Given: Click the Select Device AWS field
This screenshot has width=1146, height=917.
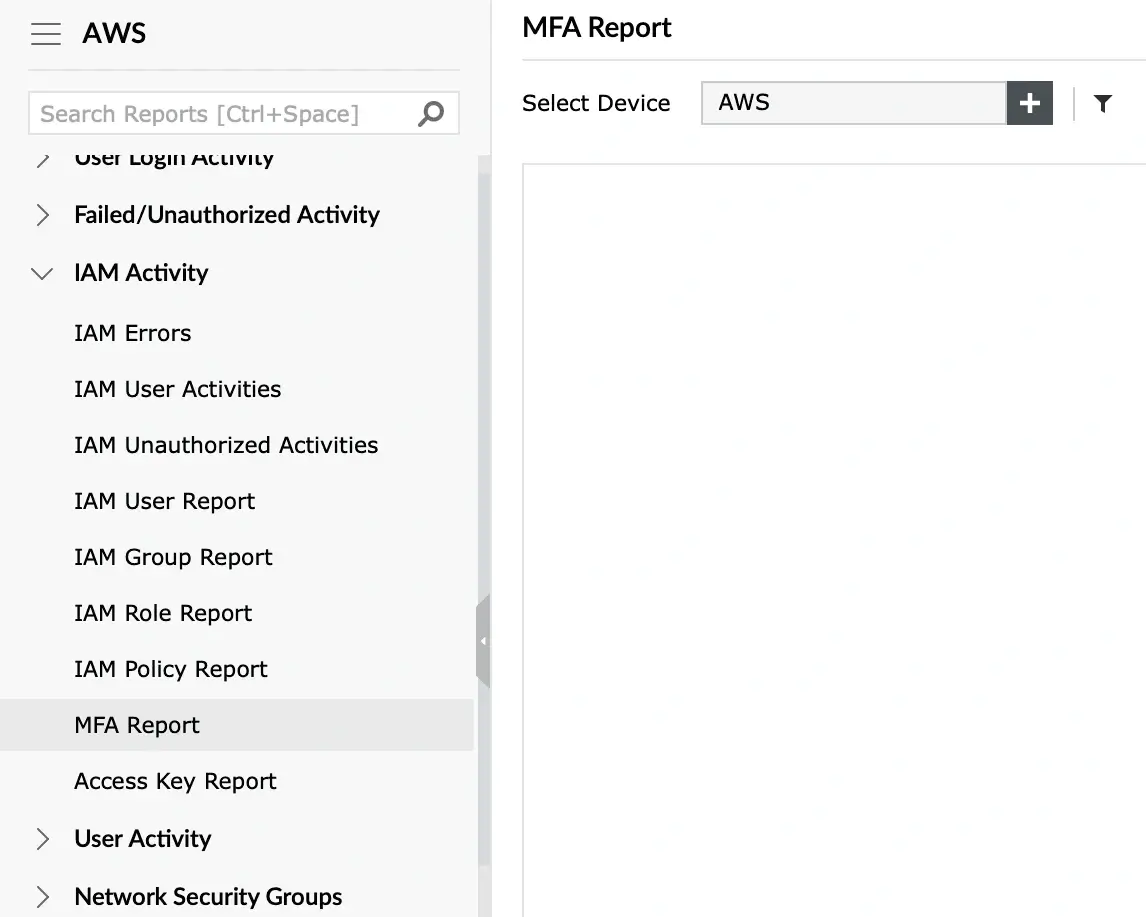Looking at the screenshot, I should click(x=854, y=103).
